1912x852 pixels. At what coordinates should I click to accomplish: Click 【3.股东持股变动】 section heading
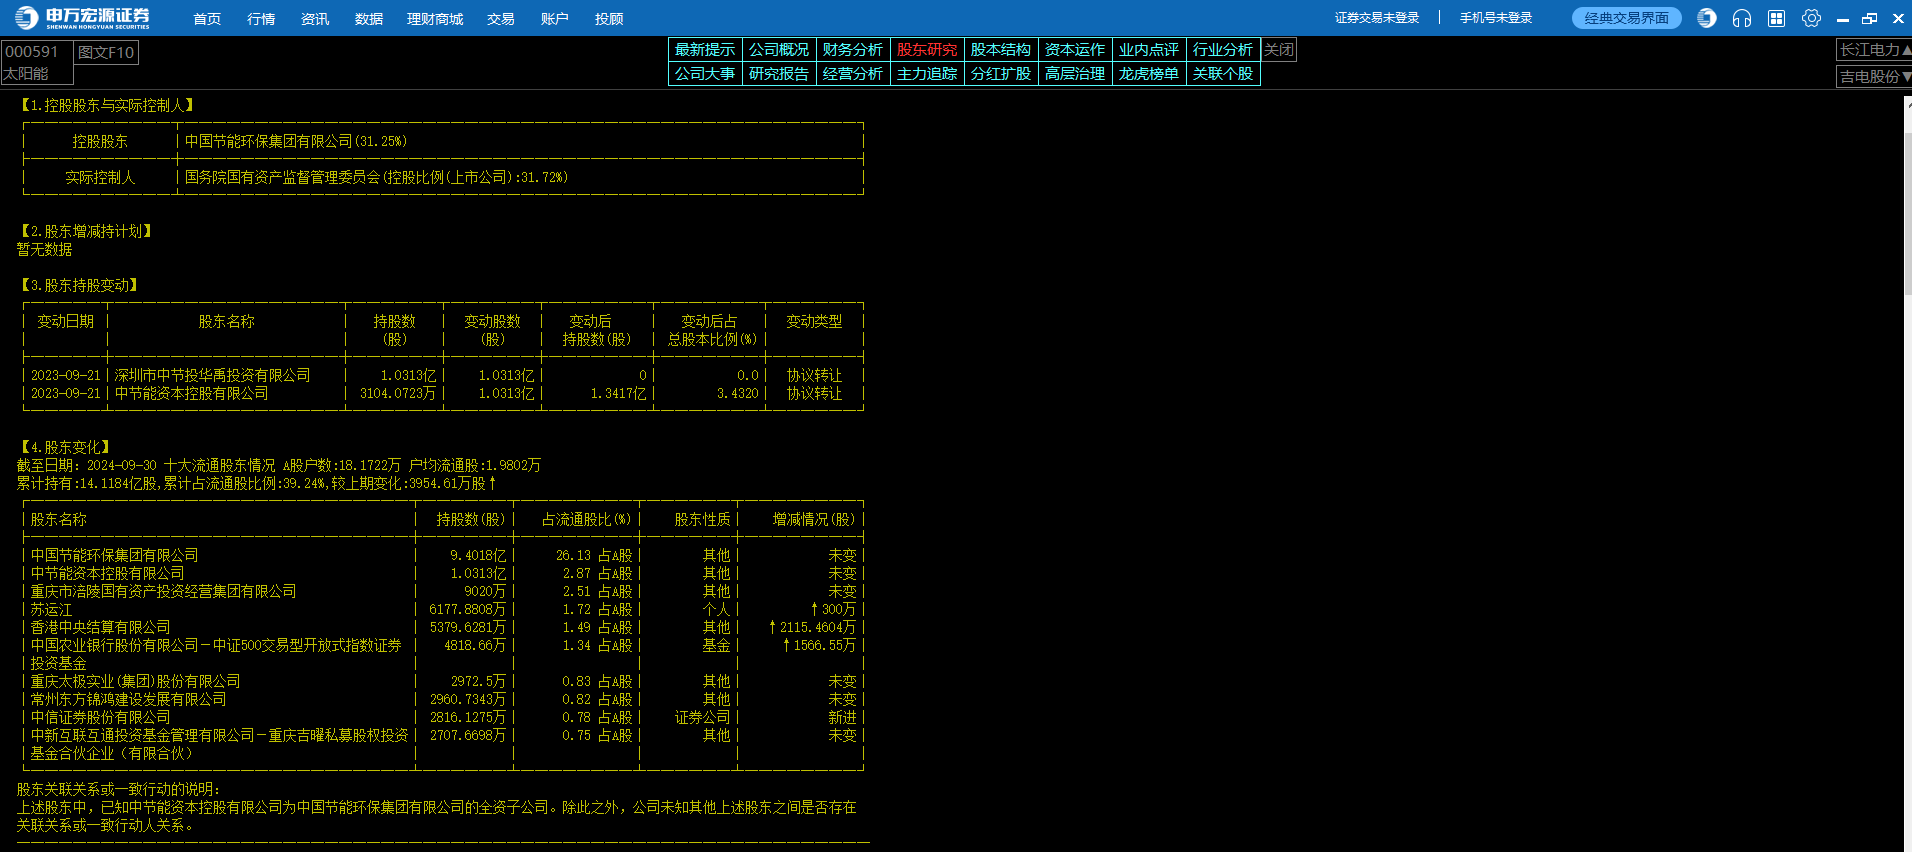click(x=79, y=285)
